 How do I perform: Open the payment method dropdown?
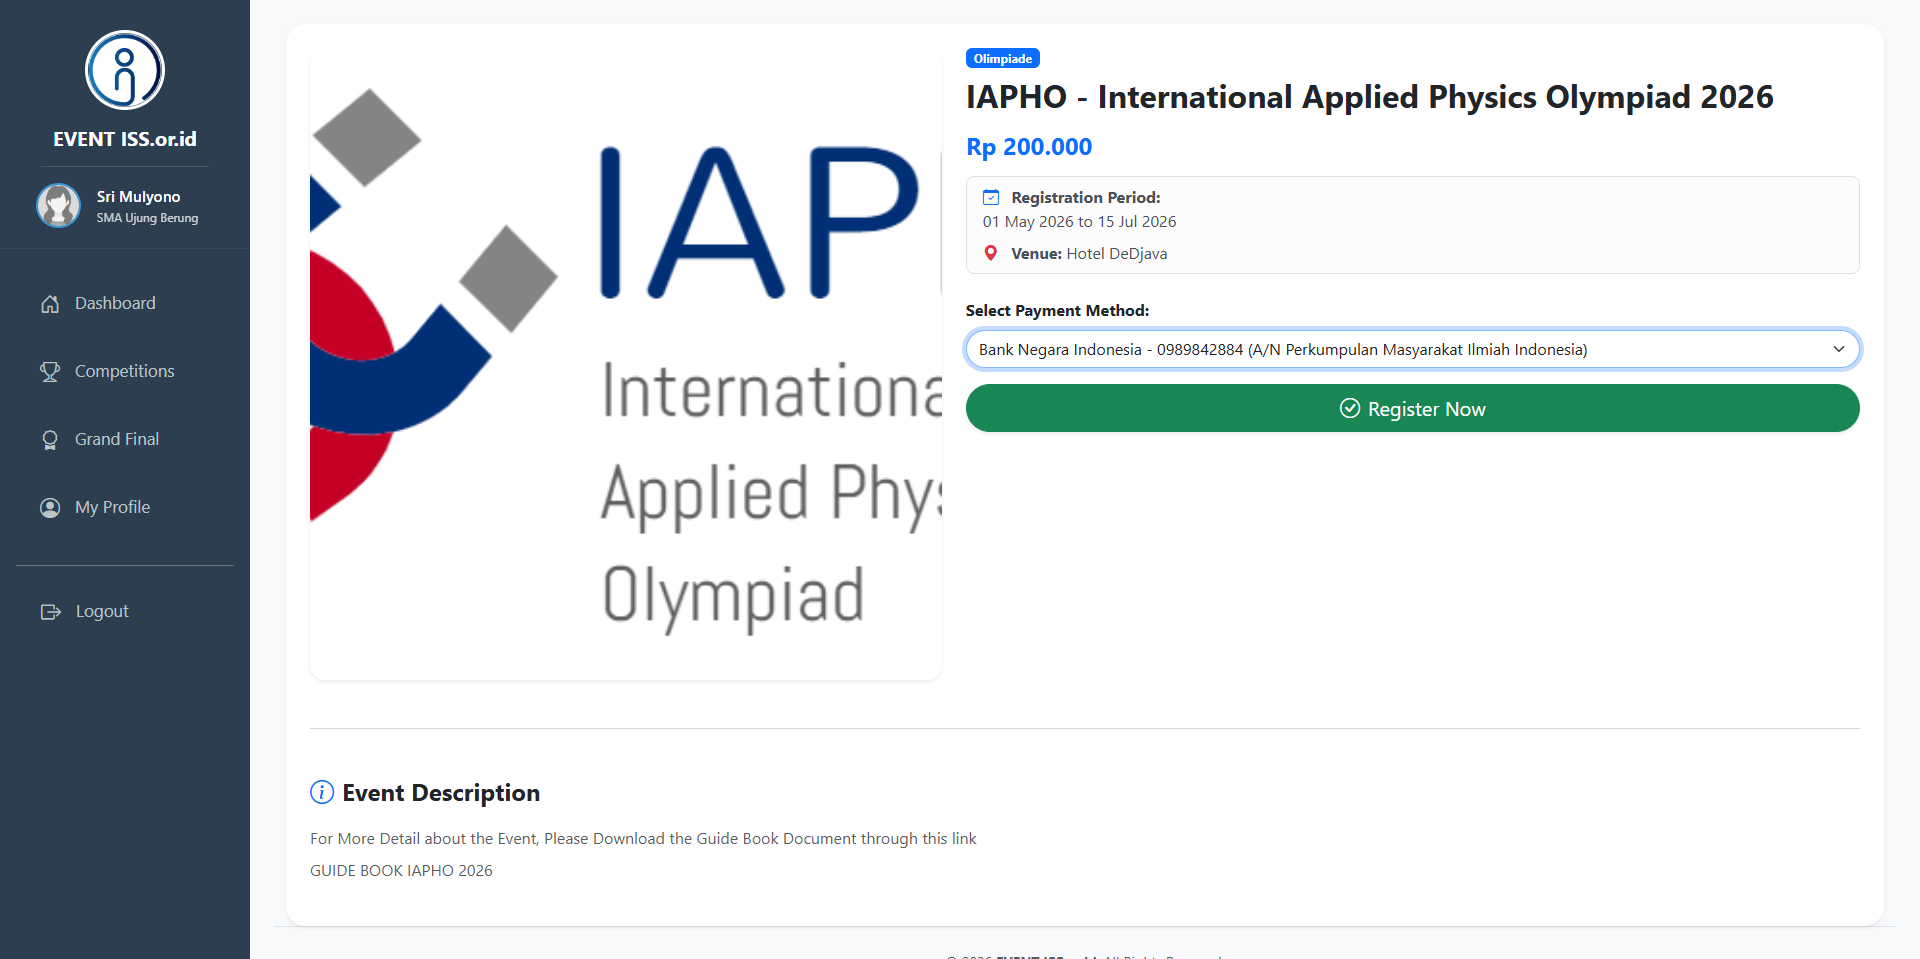click(x=1412, y=349)
